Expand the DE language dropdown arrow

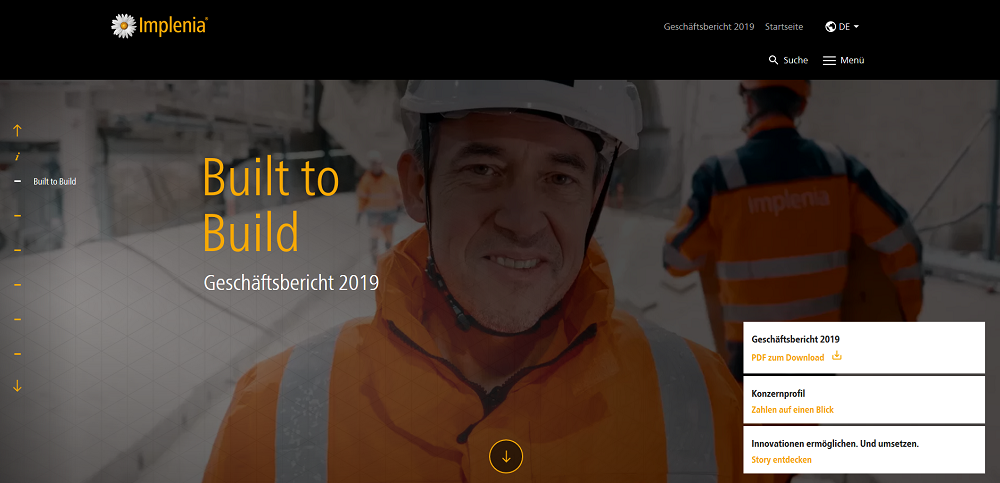pos(857,27)
